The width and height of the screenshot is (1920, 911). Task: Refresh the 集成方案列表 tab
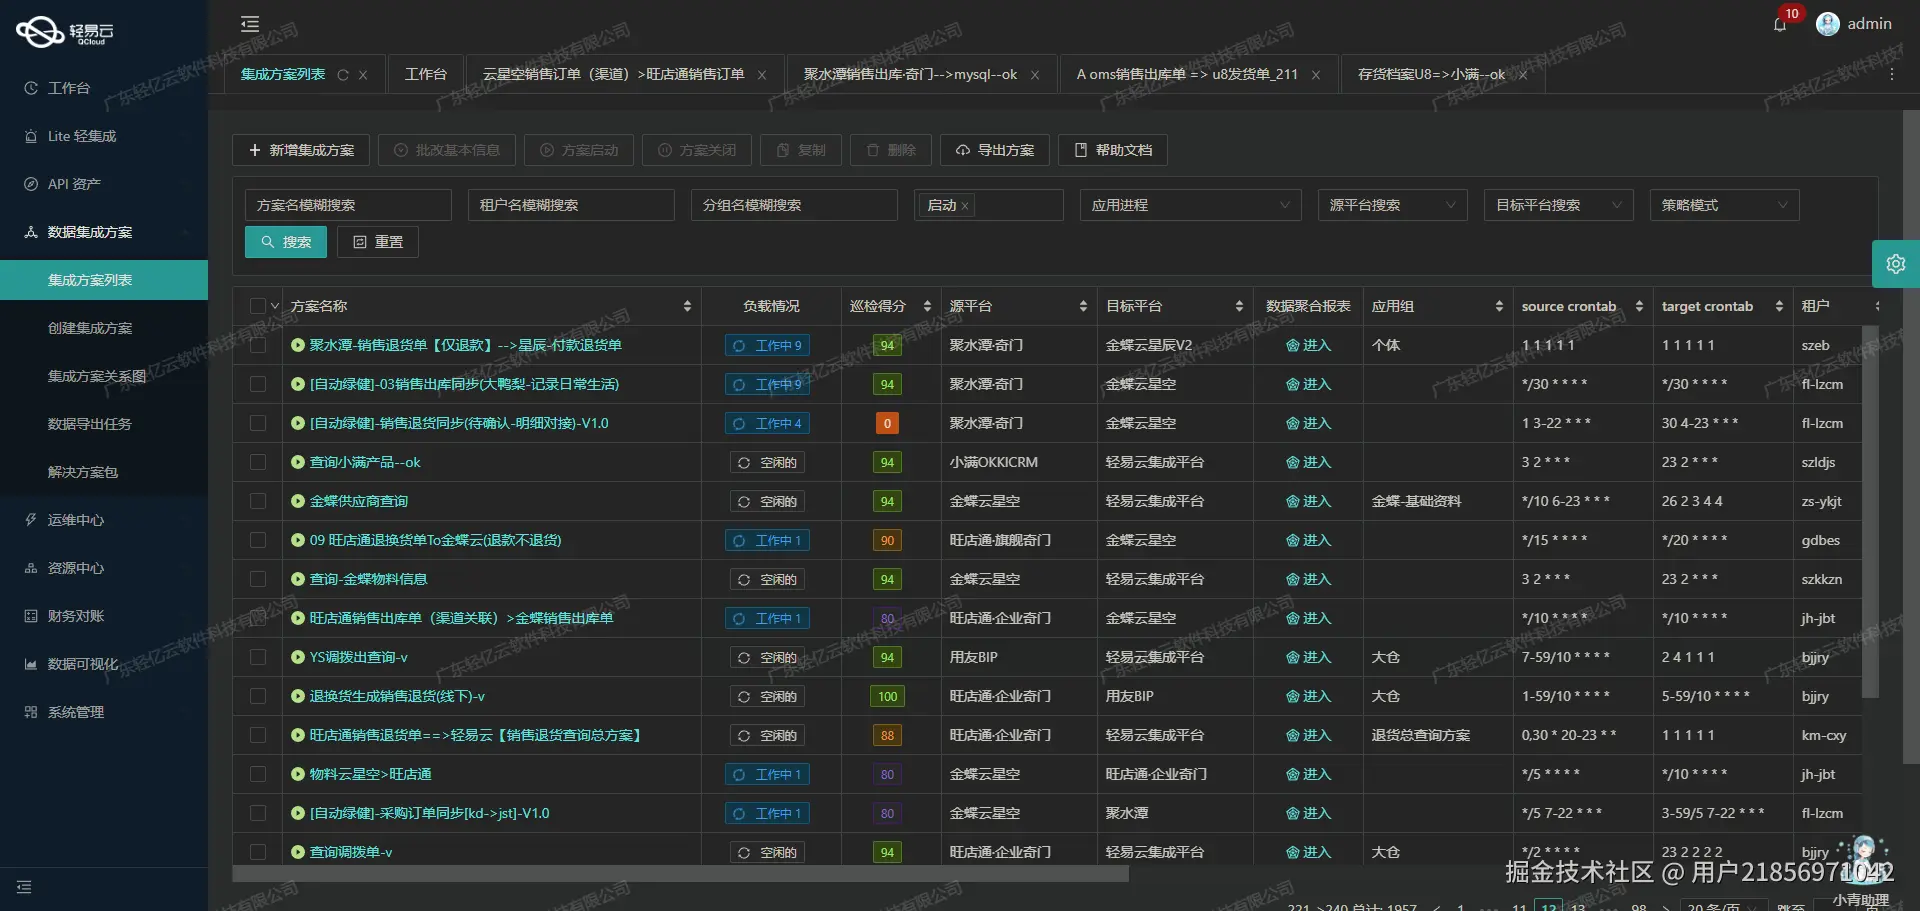click(x=343, y=74)
